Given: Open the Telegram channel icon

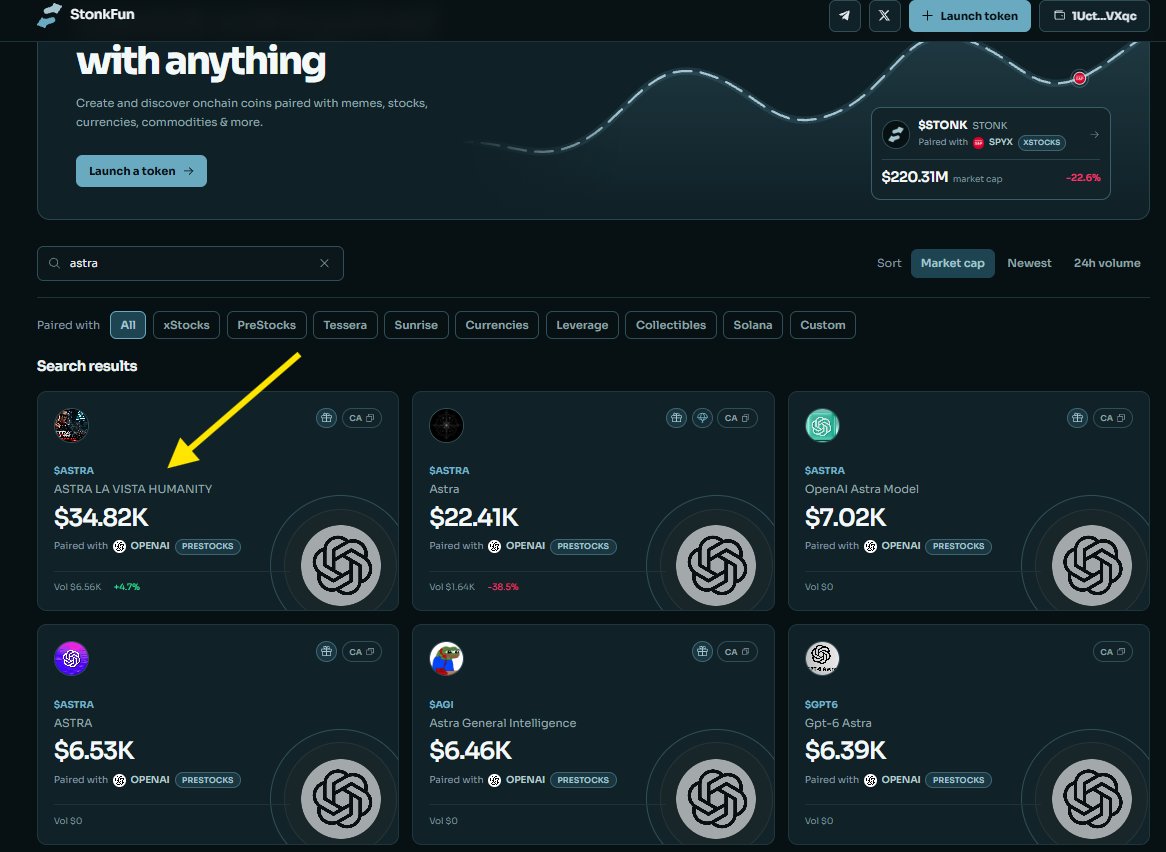Looking at the screenshot, I should point(845,16).
